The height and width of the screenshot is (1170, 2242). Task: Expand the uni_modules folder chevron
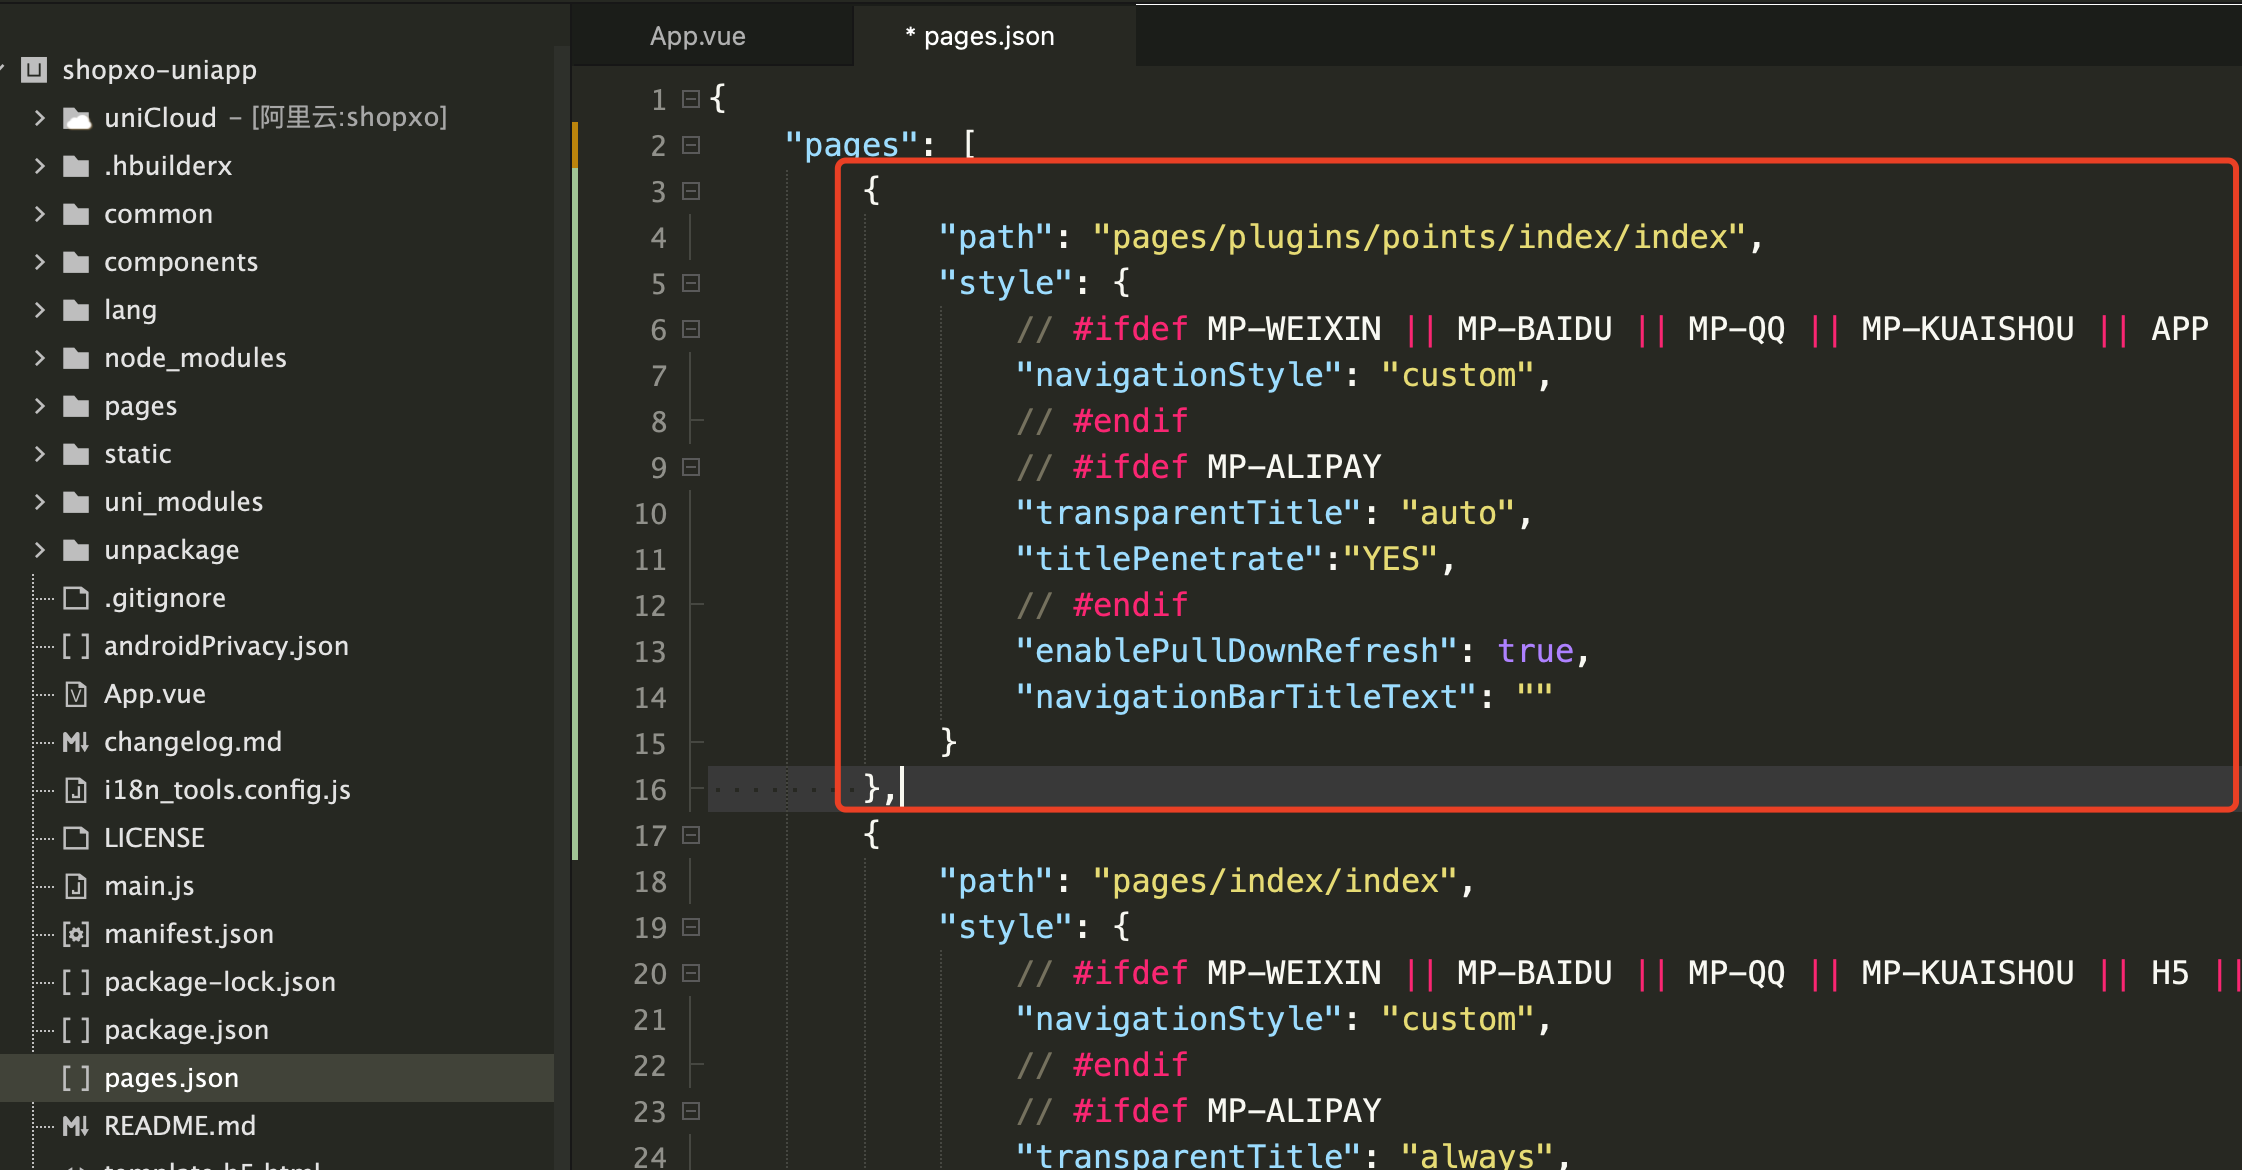coord(40,502)
